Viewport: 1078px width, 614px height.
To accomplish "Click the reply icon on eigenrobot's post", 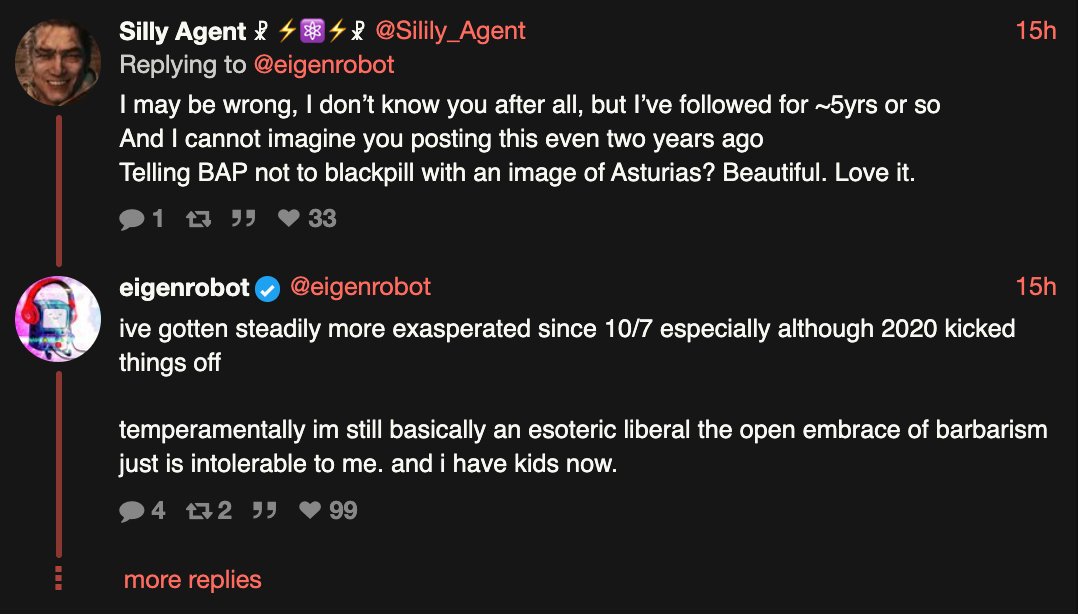I will [132, 511].
